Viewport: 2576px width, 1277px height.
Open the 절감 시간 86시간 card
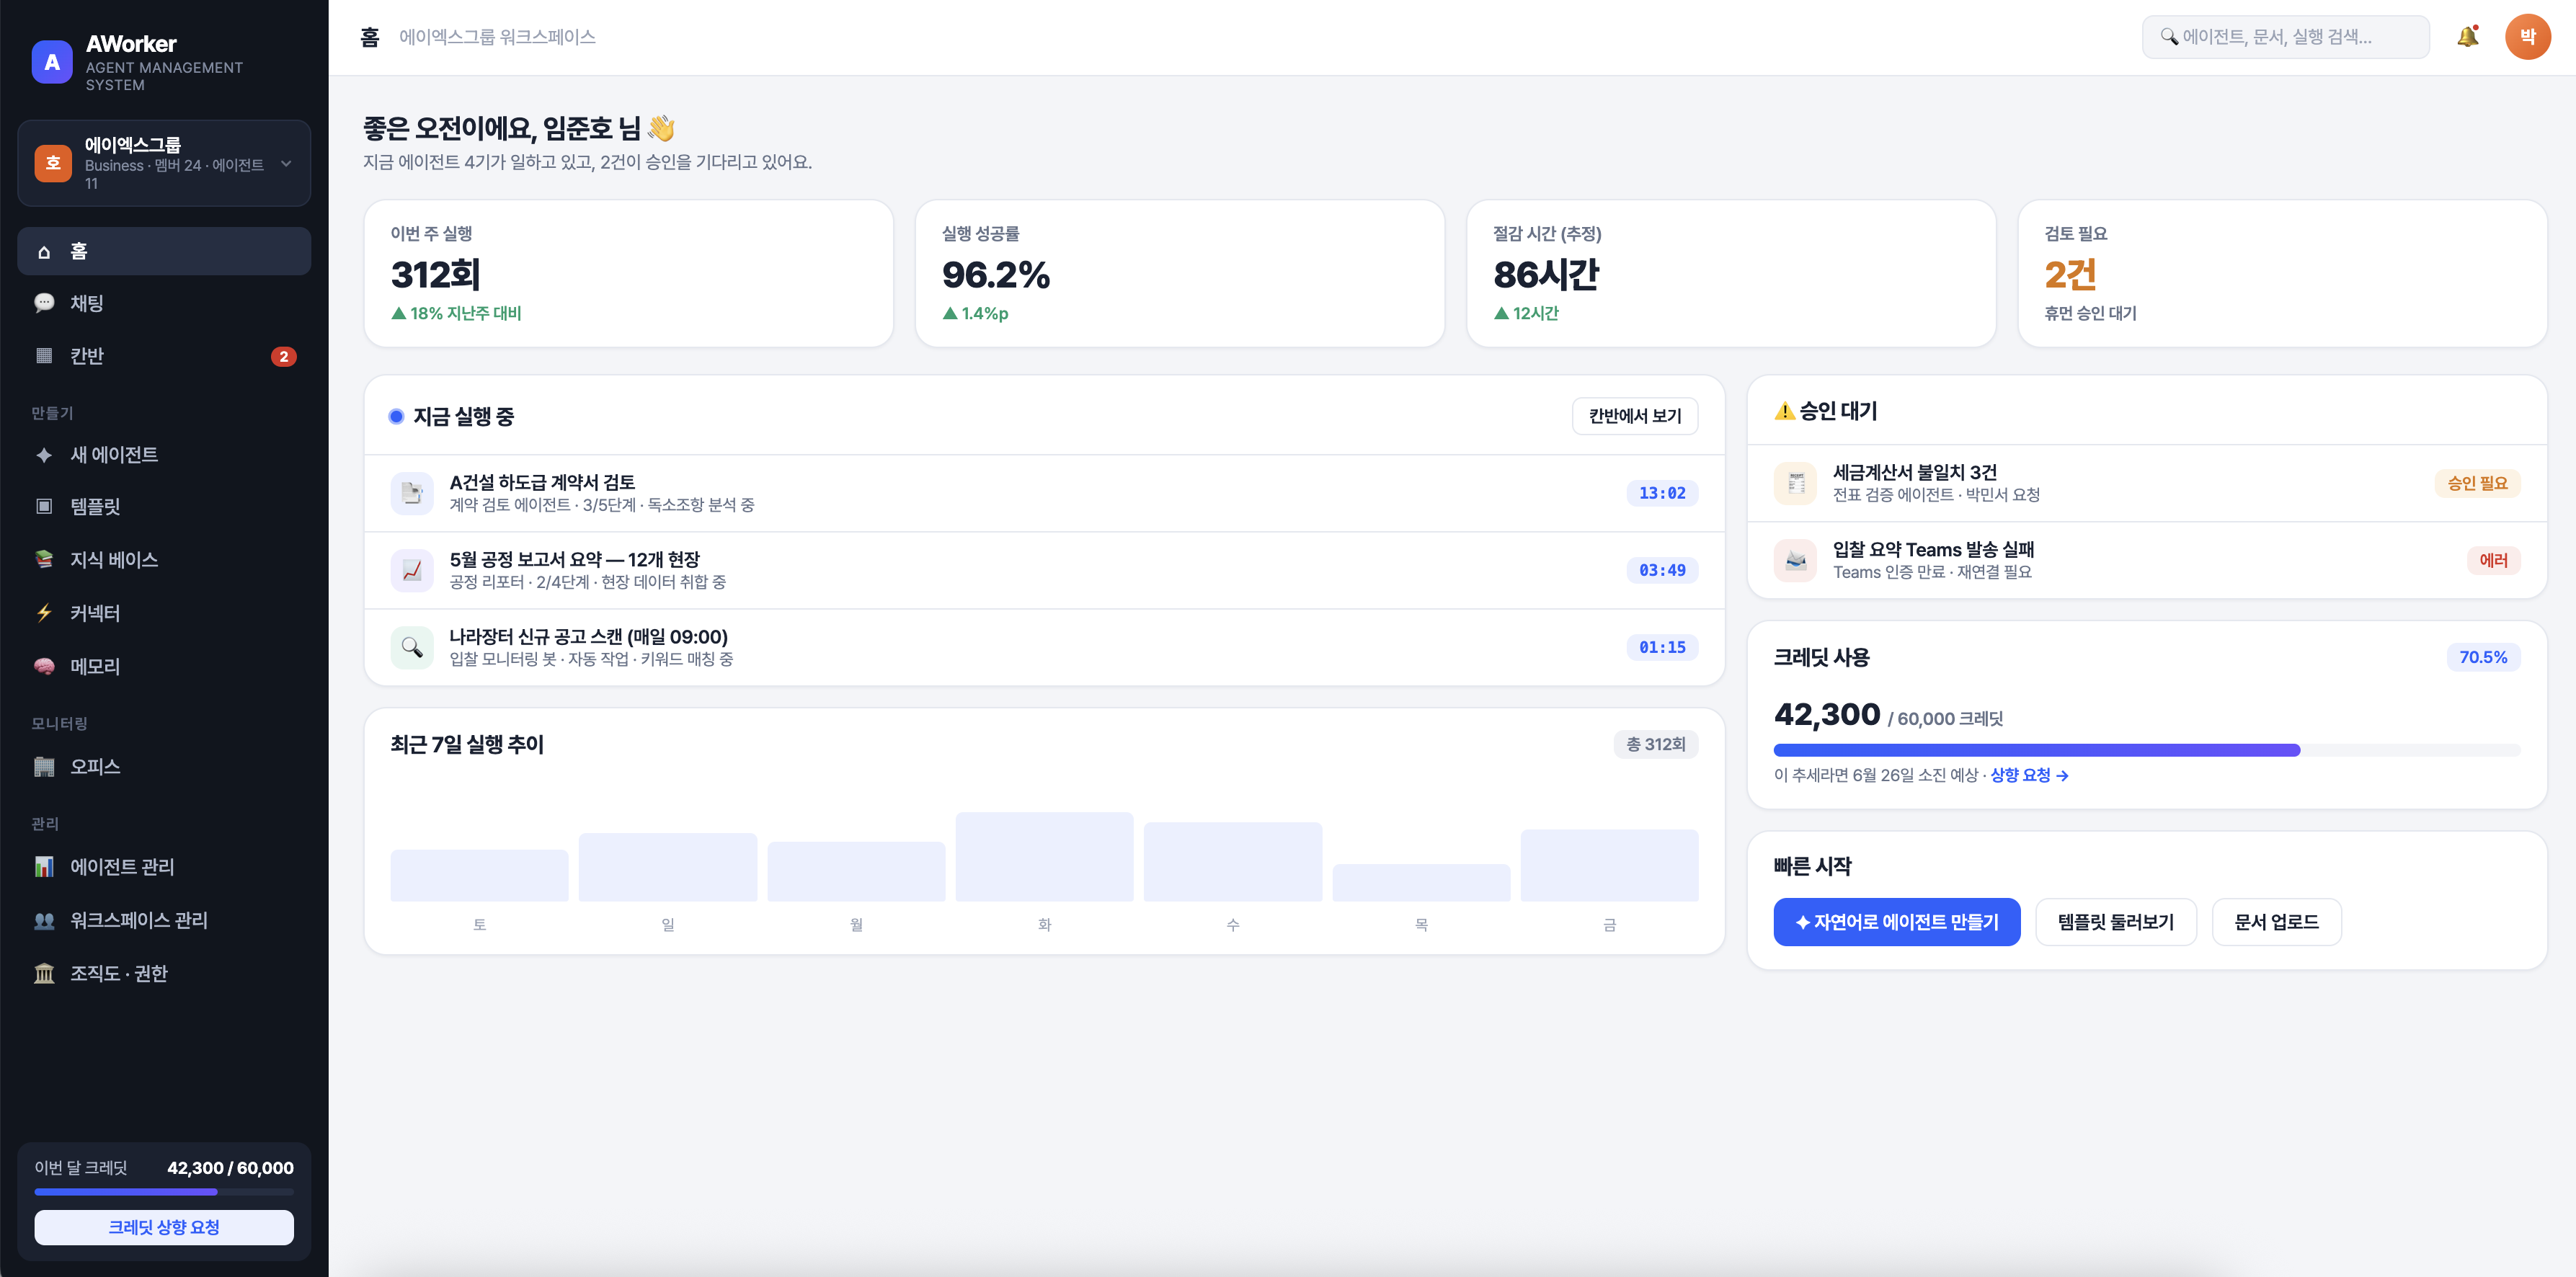1730,273
